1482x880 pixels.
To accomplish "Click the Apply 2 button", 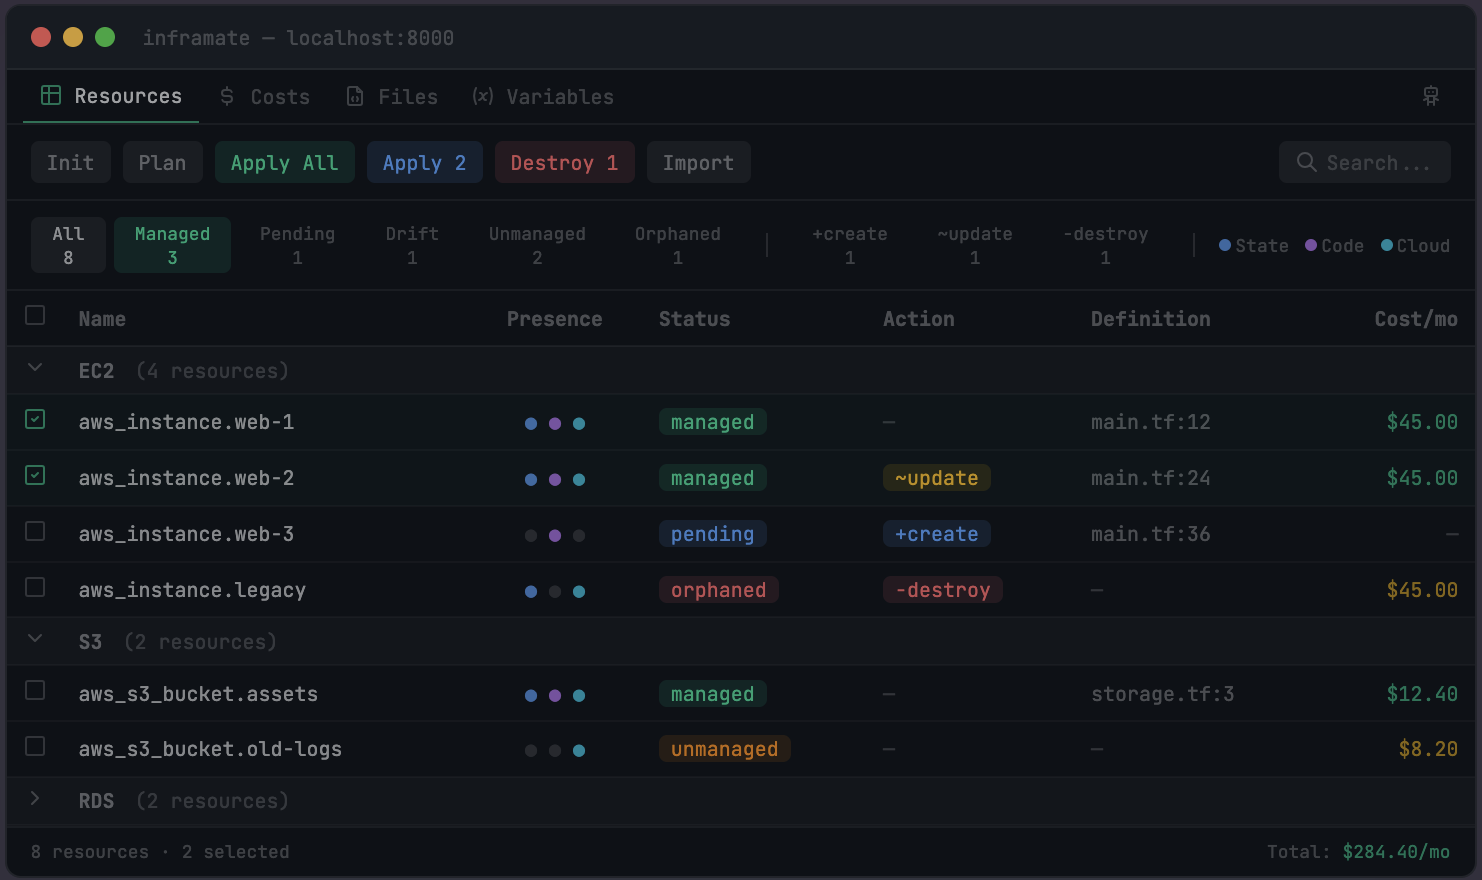I will click(424, 162).
